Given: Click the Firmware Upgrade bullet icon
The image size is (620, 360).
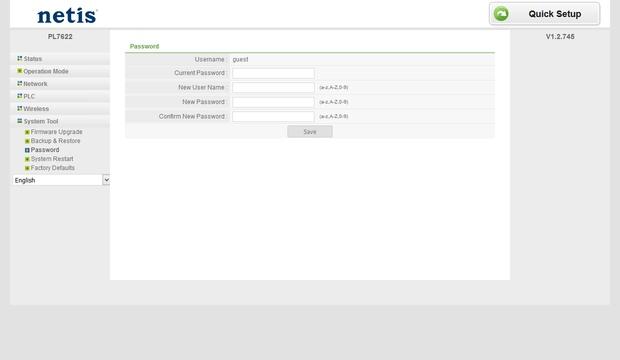Looking at the screenshot, I should click(x=27, y=132).
